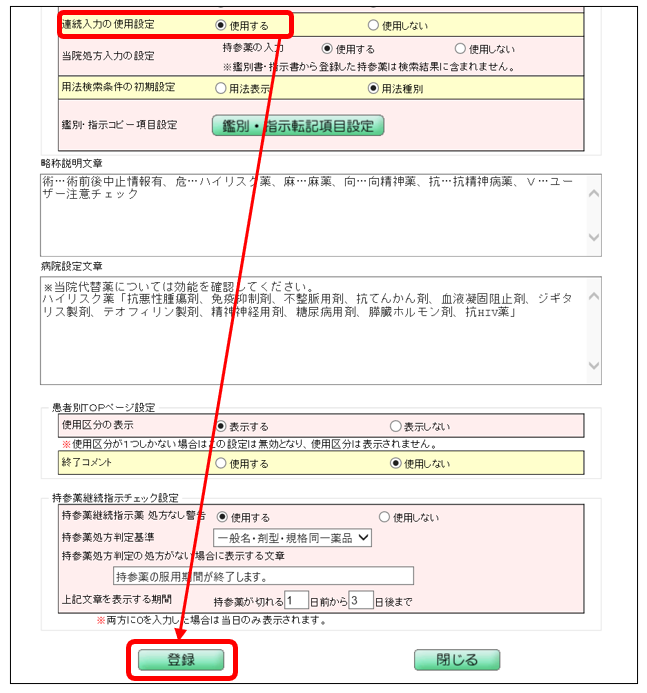Select 用法種別 radio option
The image size is (647, 693).
click(x=373, y=88)
